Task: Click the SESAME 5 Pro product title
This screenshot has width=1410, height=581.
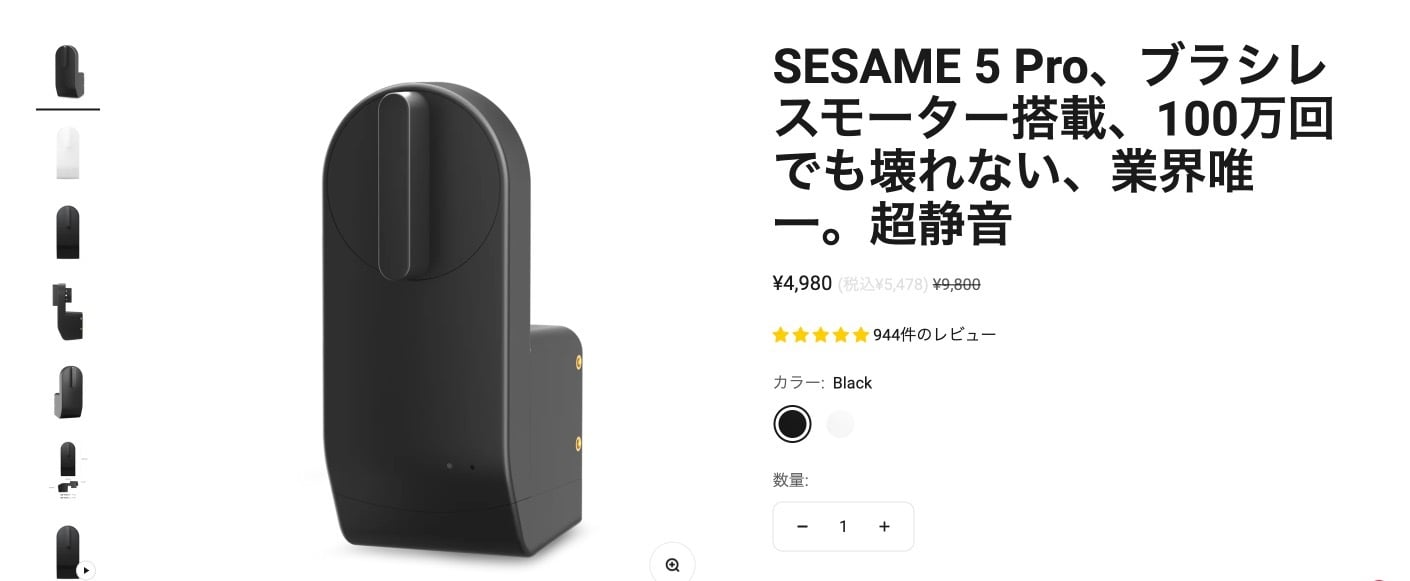Action: coord(1053,148)
